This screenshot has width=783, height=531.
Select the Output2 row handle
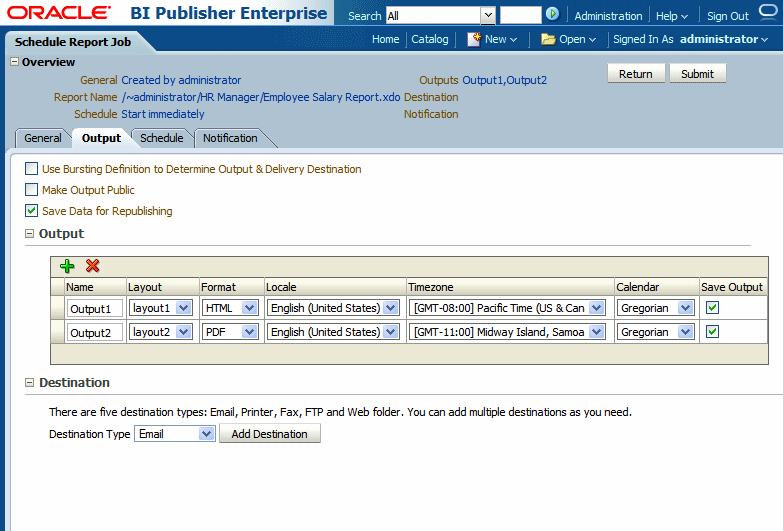click(x=57, y=332)
